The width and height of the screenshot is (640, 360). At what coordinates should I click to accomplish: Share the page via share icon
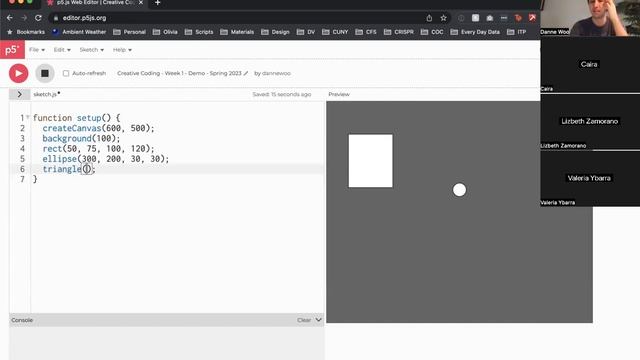pos(429,18)
